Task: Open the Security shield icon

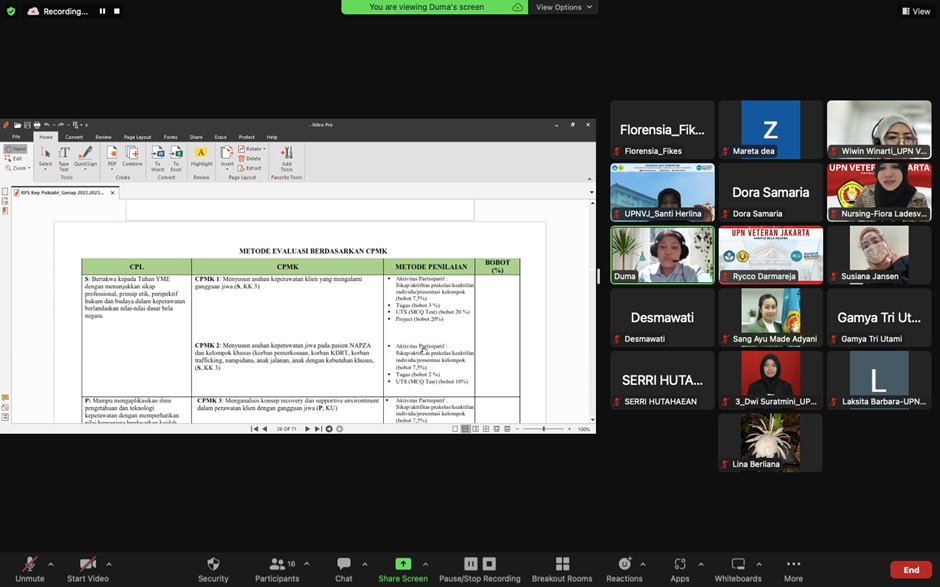Action: click(x=213, y=565)
